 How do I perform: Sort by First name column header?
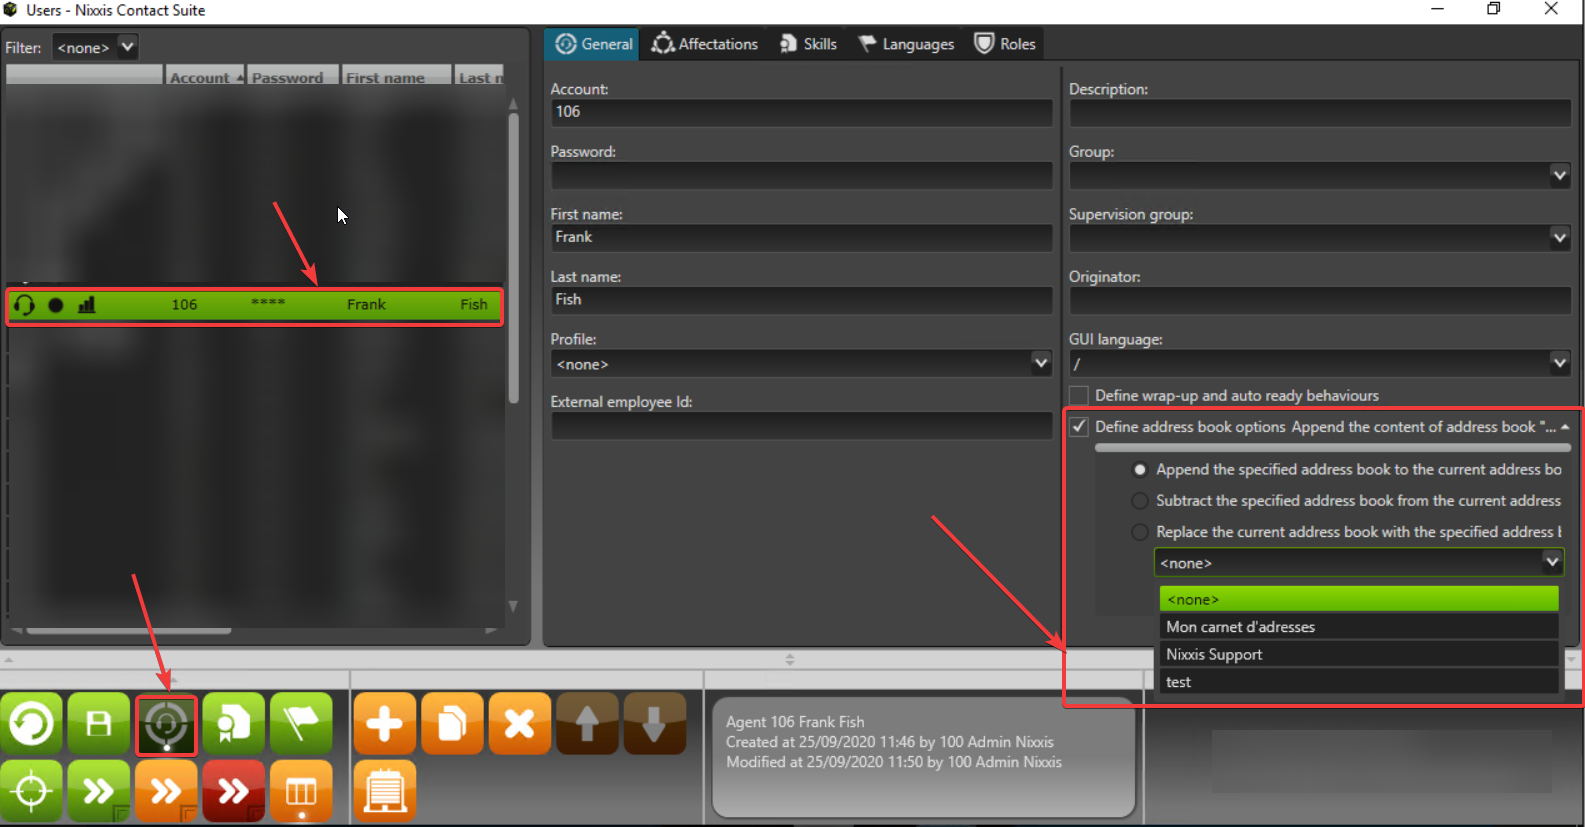396,76
